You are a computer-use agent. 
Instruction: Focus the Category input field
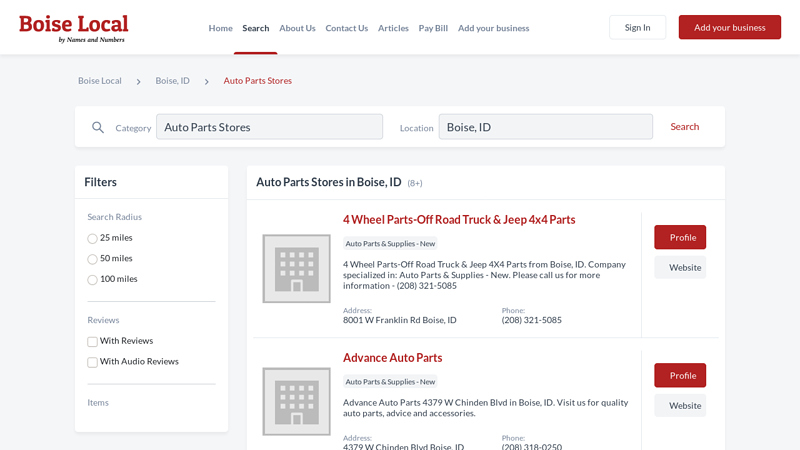click(269, 127)
